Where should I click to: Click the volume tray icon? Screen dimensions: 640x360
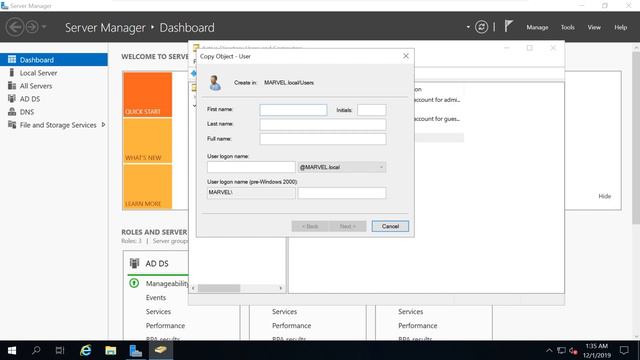point(573,351)
